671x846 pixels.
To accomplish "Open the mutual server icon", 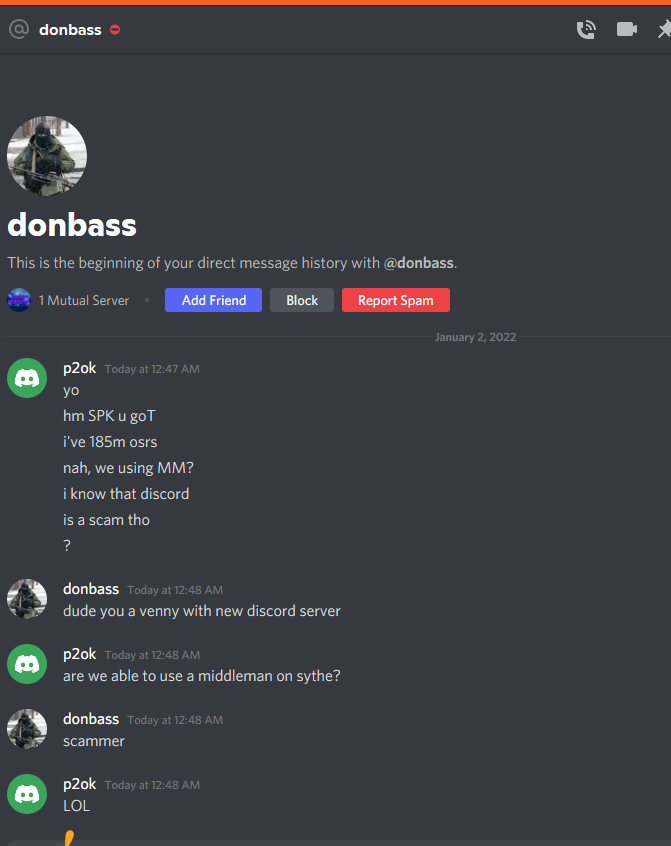I will click(19, 300).
